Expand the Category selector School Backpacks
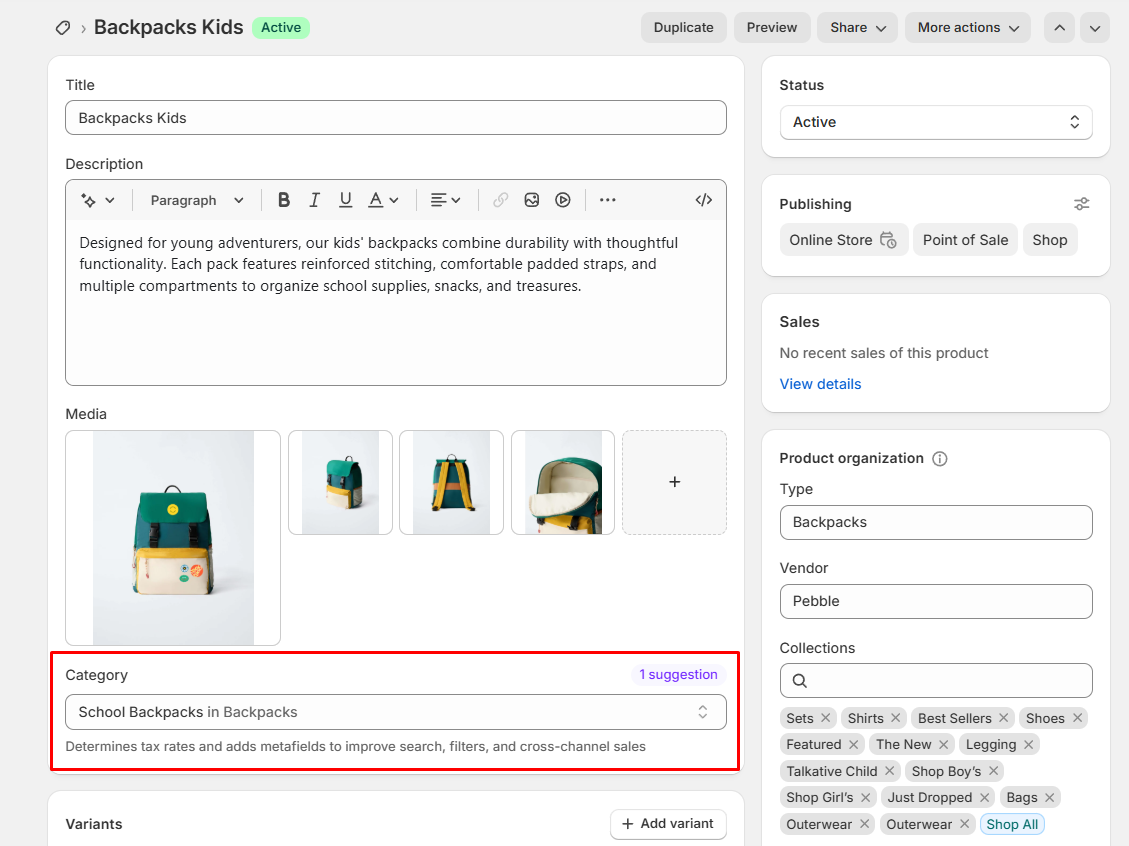The height and width of the screenshot is (846, 1129). pyautogui.click(x=395, y=712)
